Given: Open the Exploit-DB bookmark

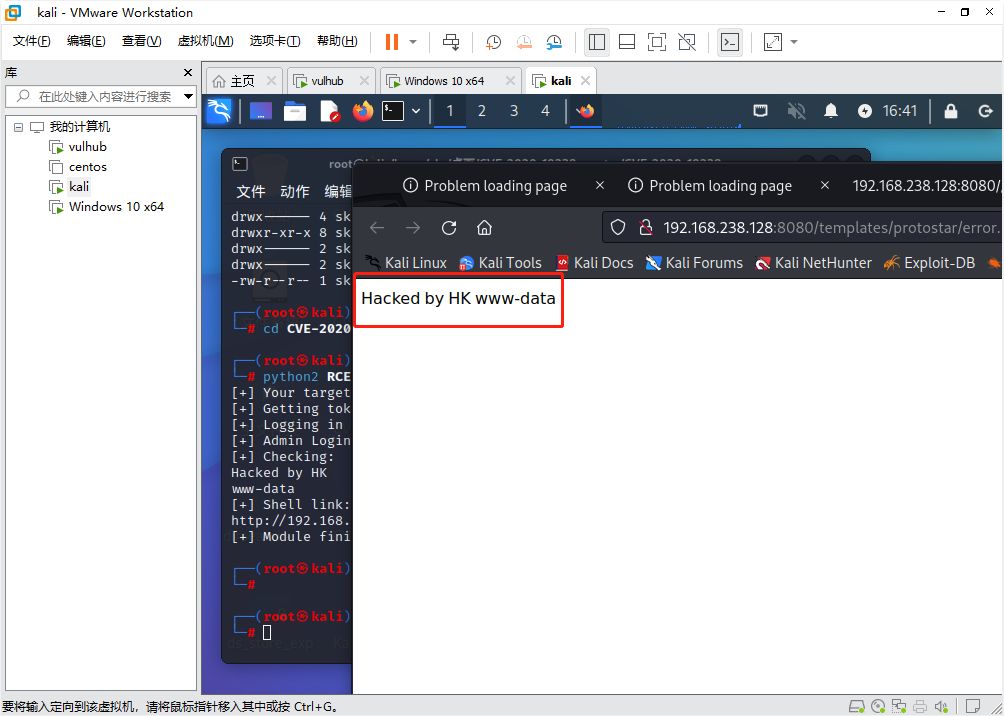Looking at the screenshot, I should pyautogui.click(x=928, y=263).
